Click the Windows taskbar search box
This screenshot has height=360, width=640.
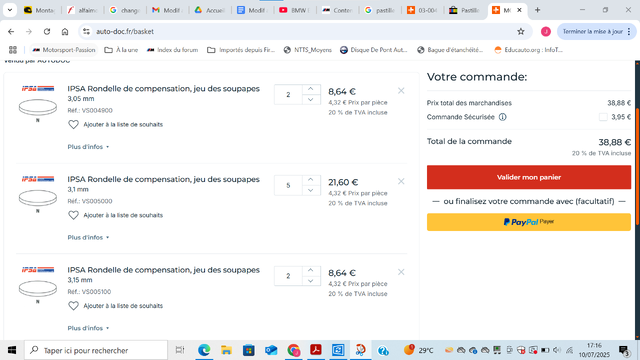pos(96,350)
